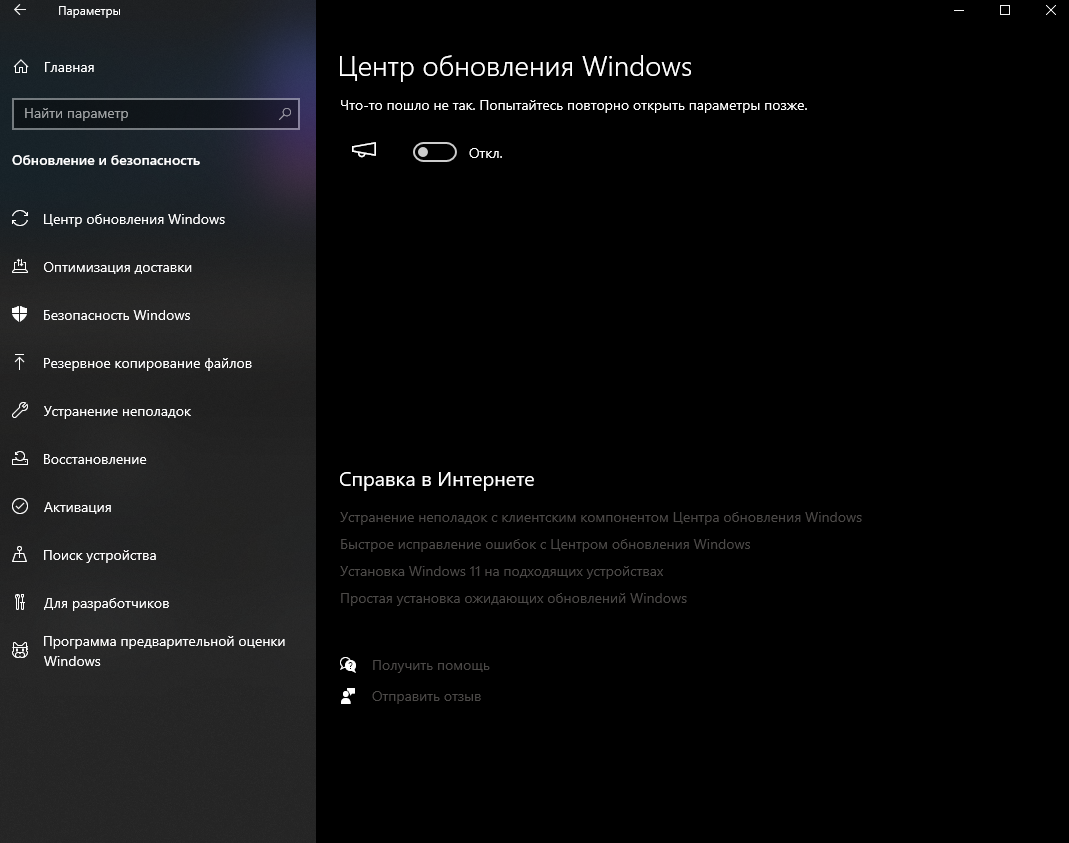Screen dimensions: 1069x843
Task: Click the back arrow icon
Action: [x=20, y=10]
